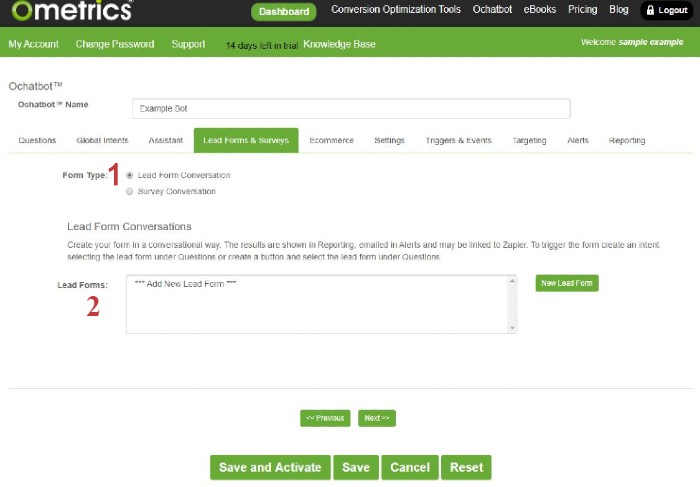
Task: Select Survey Conversation radio button
Action: pos(129,191)
